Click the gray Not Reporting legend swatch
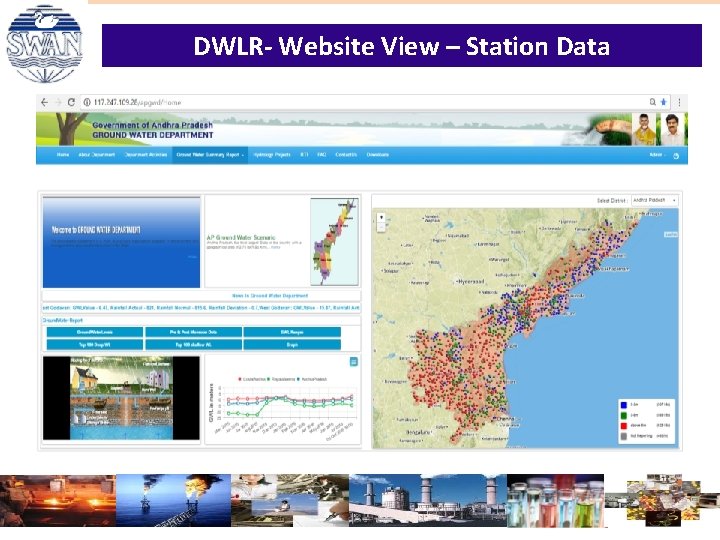 624,436
